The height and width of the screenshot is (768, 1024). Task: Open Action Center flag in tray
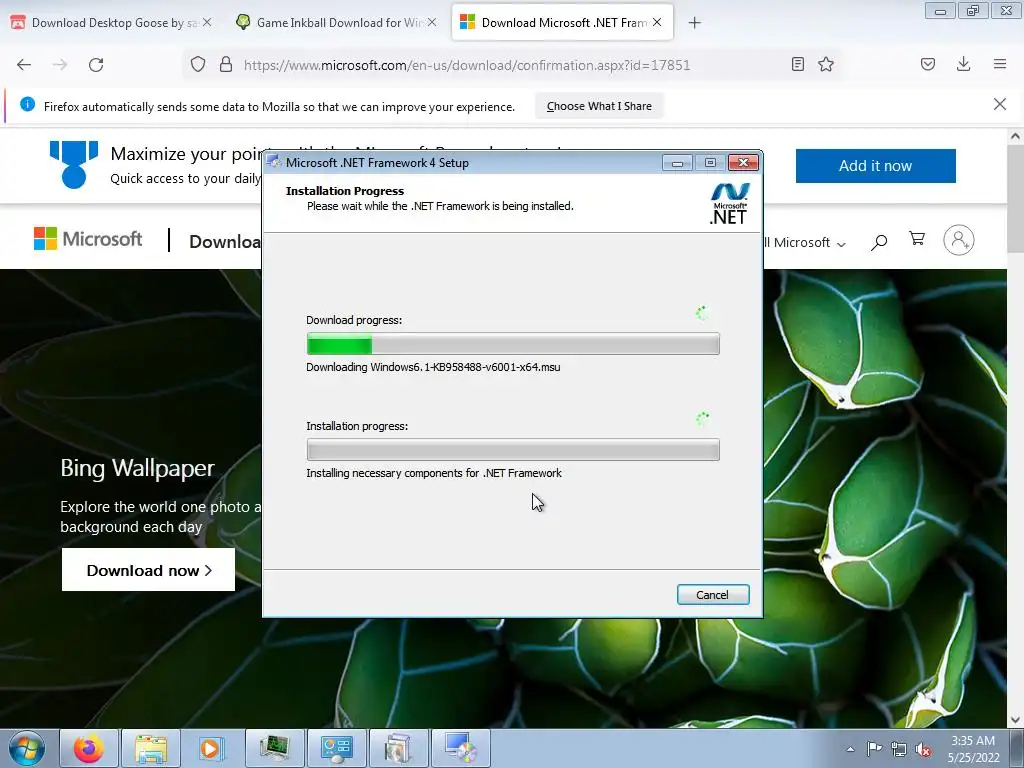tap(874, 749)
